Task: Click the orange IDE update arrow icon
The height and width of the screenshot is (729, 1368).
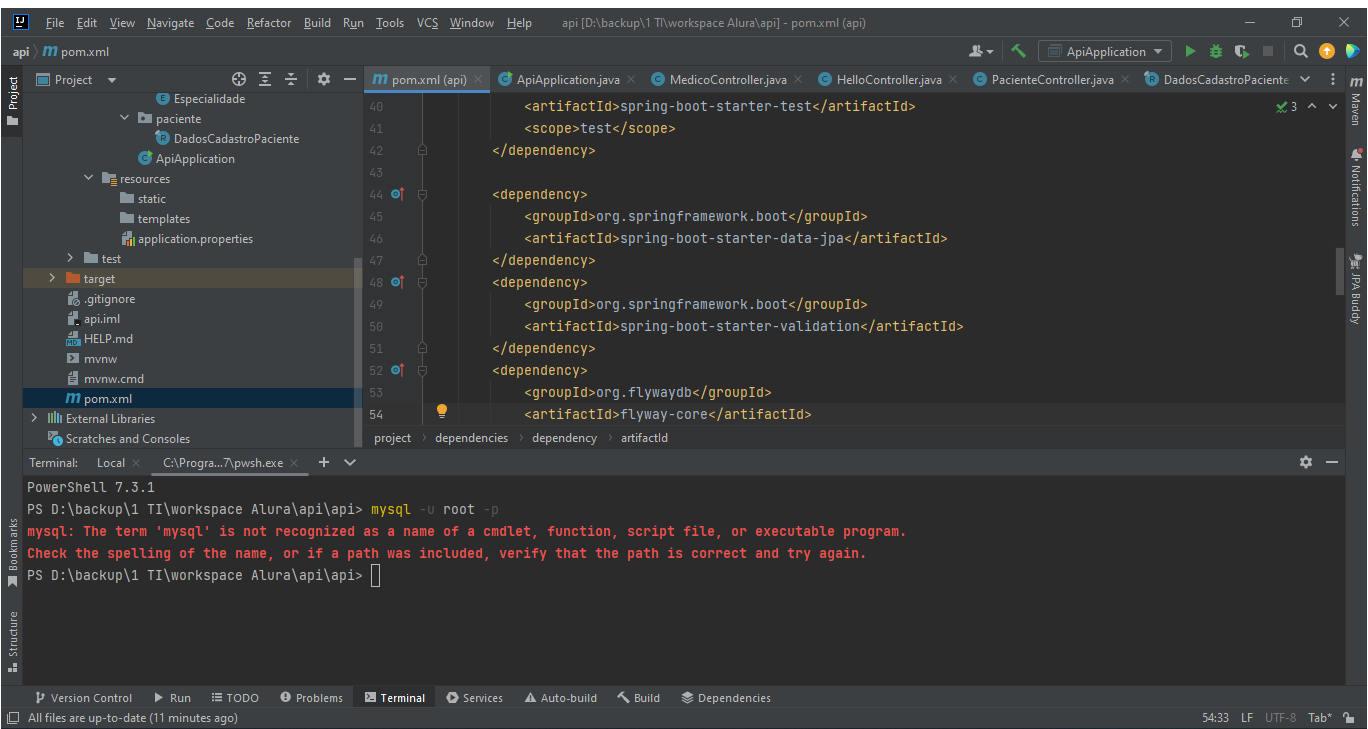Action: (x=1327, y=51)
